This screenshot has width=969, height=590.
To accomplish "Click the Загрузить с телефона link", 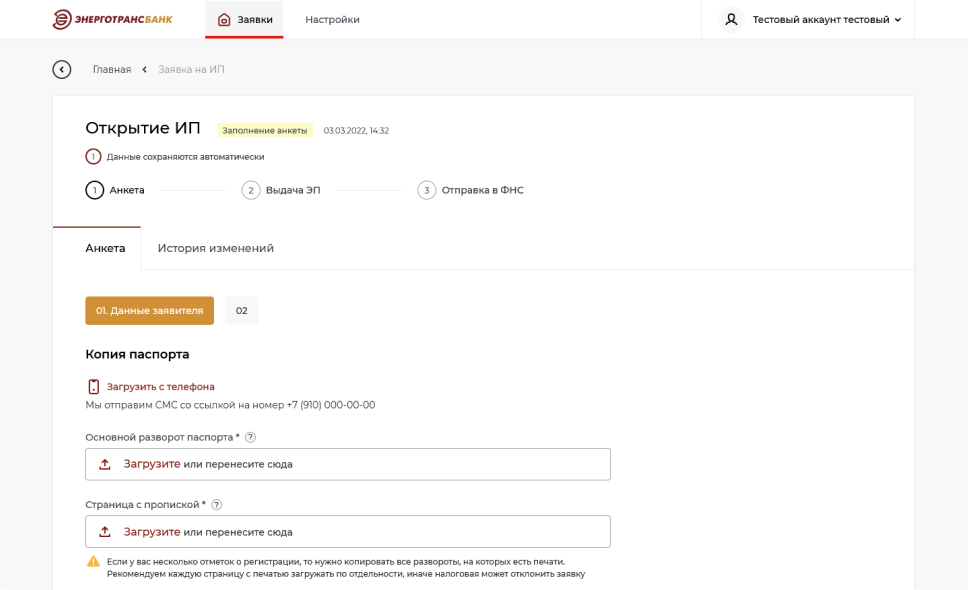I will (x=160, y=387).
